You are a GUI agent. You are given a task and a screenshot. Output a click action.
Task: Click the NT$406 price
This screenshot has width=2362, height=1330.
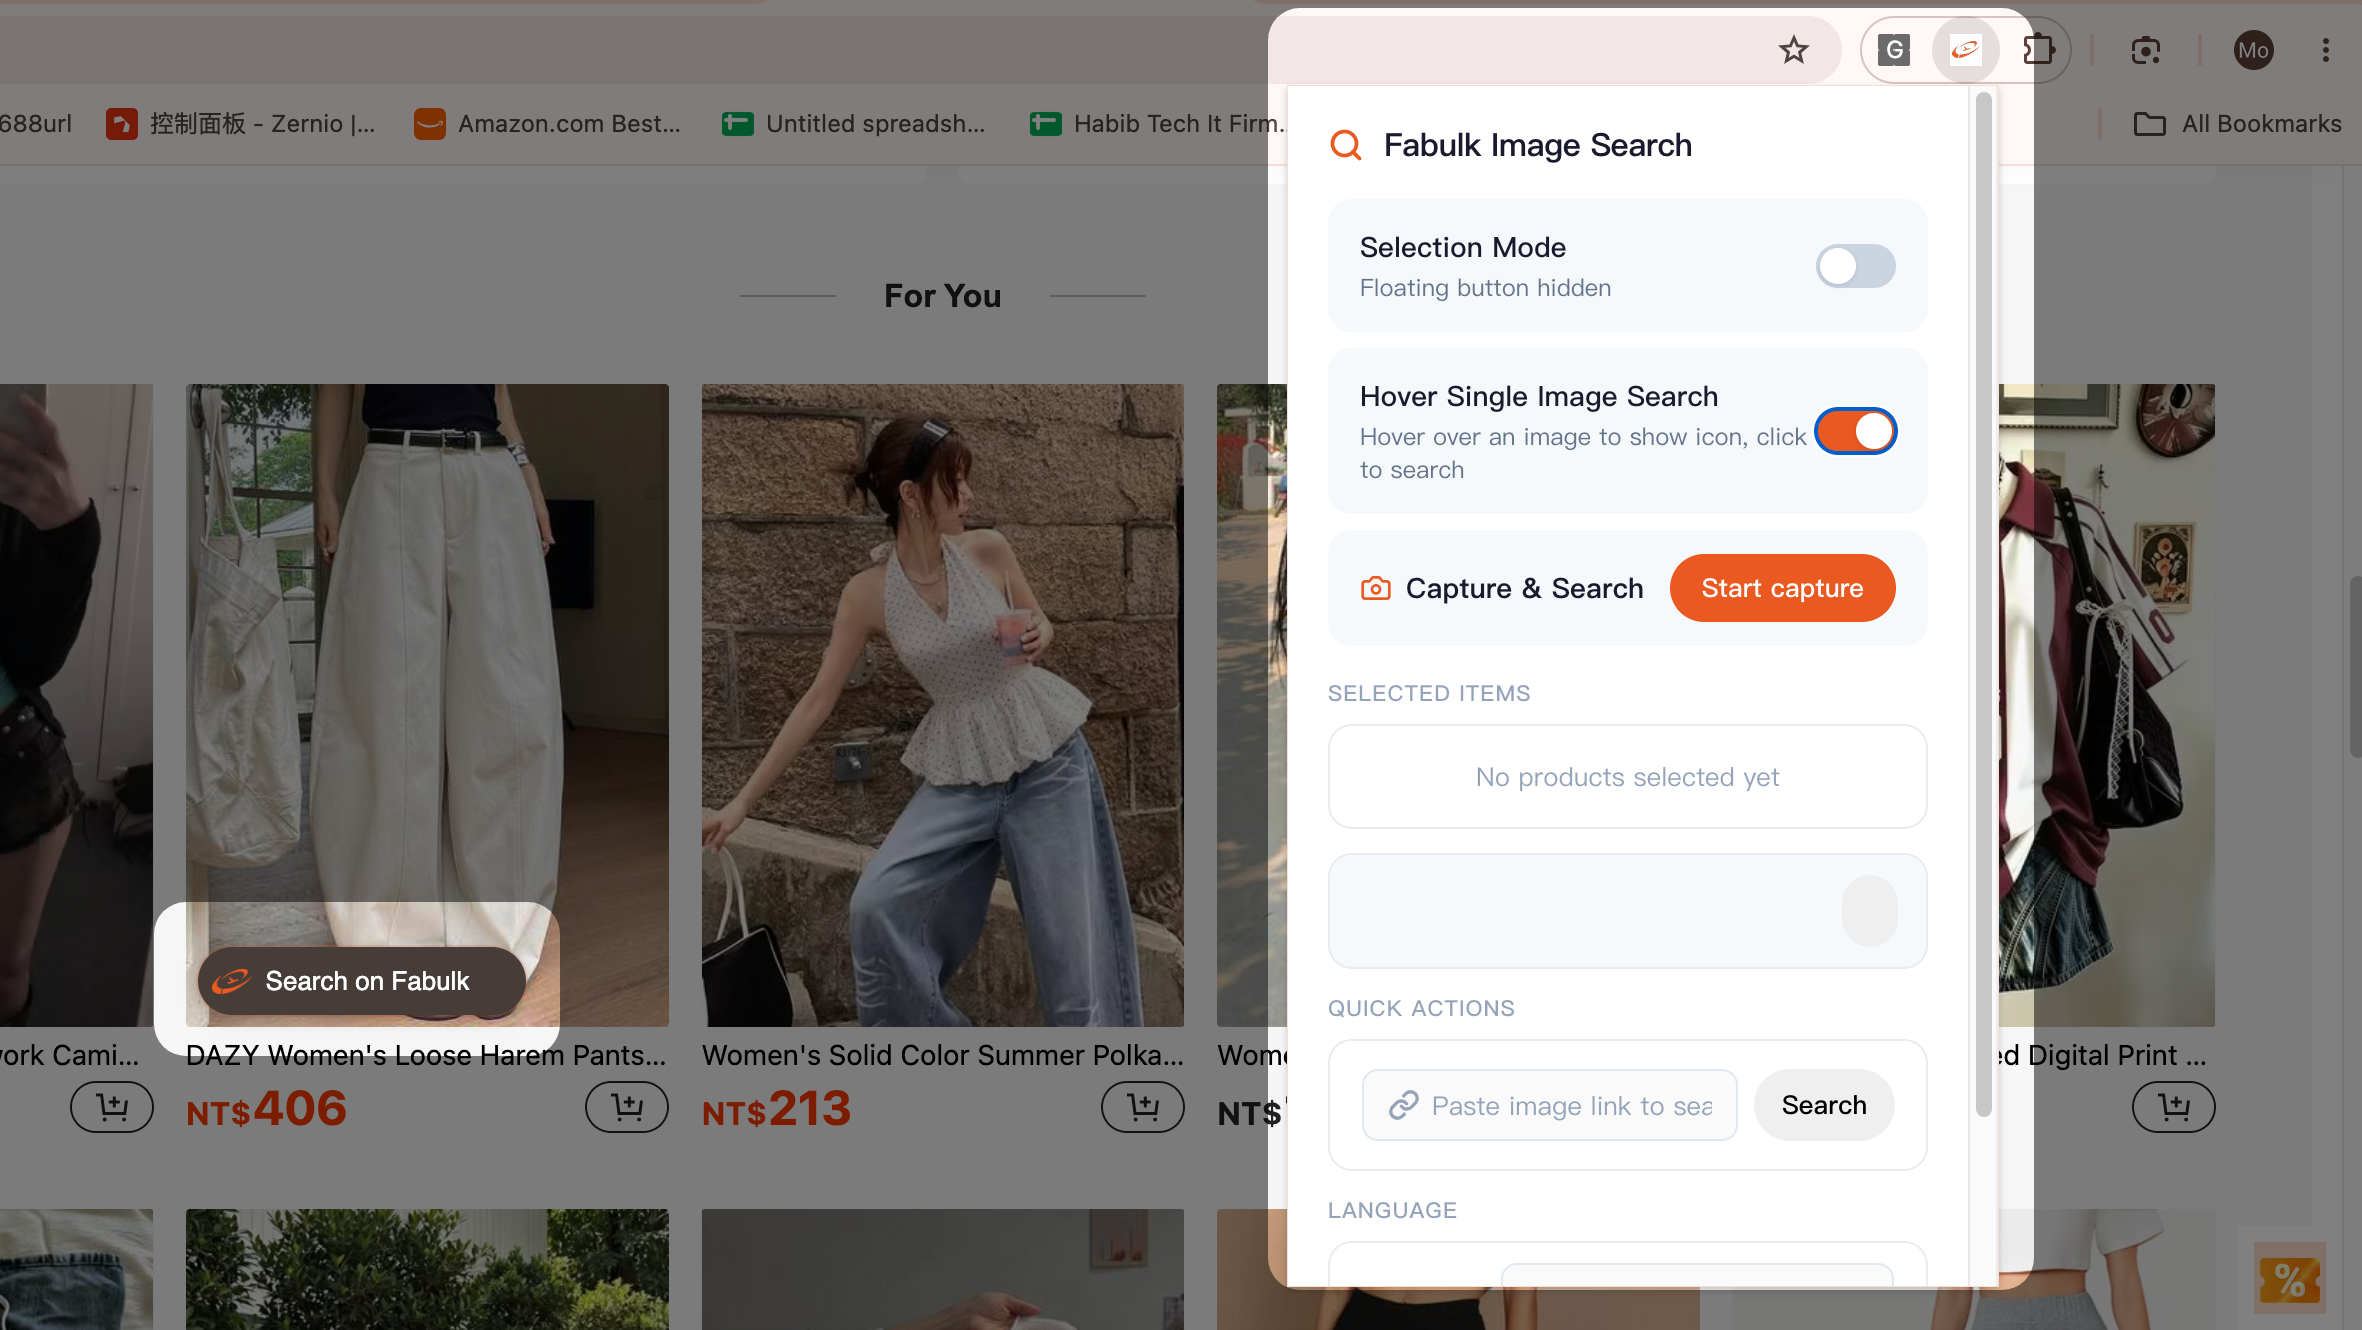click(266, 1109)
